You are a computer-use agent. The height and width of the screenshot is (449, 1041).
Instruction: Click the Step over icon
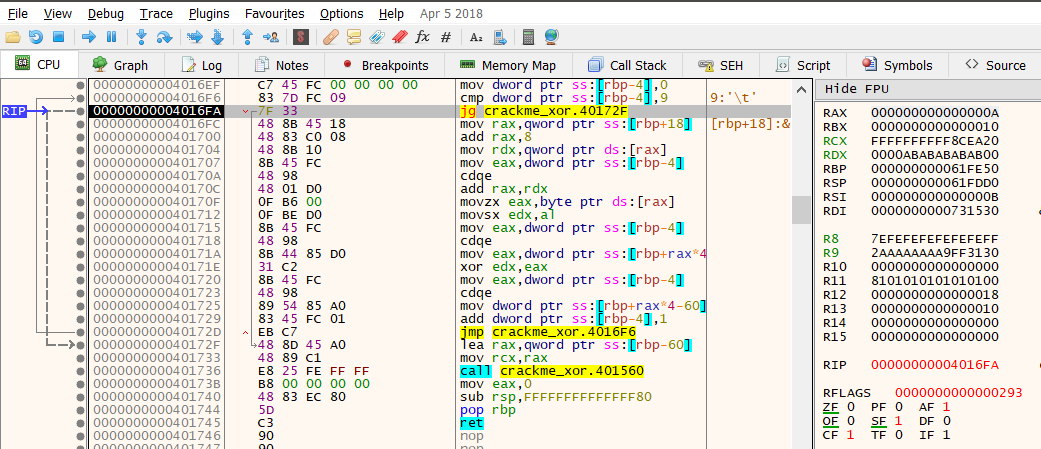click(x=166, y=37)
